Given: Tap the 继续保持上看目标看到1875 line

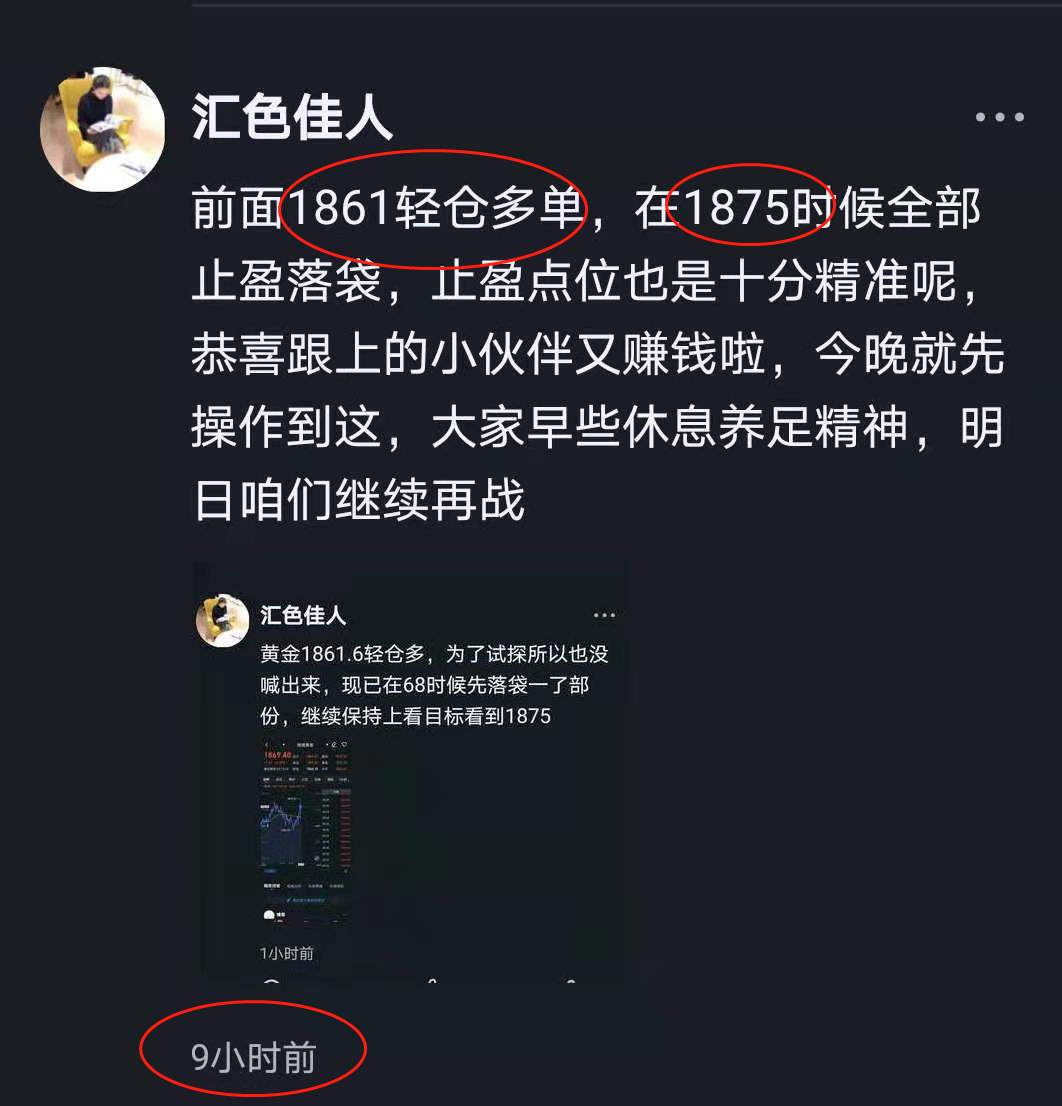Looking at the screenshot, I should [426, 716].
